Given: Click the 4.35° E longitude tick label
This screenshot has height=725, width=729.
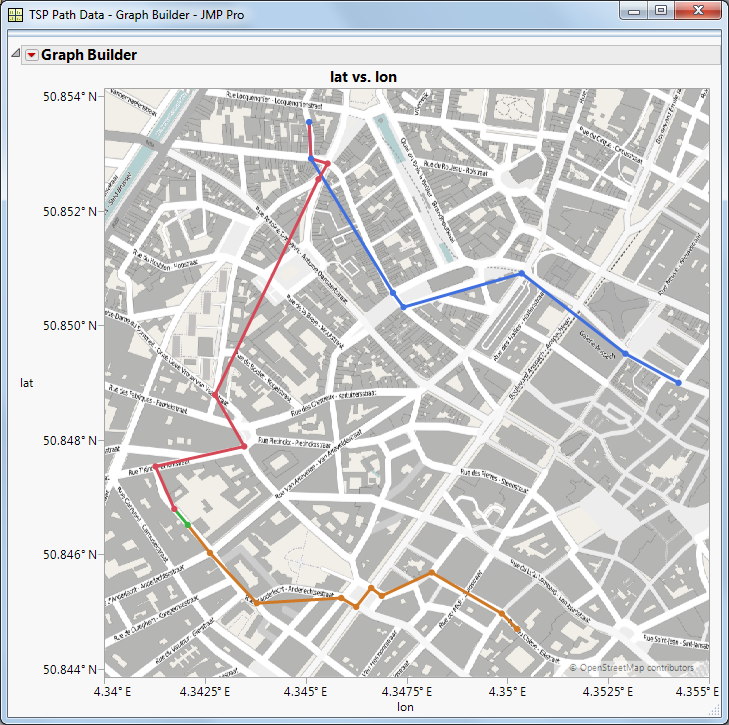Looking at the screenshot, I should click(x=507, y=692).
